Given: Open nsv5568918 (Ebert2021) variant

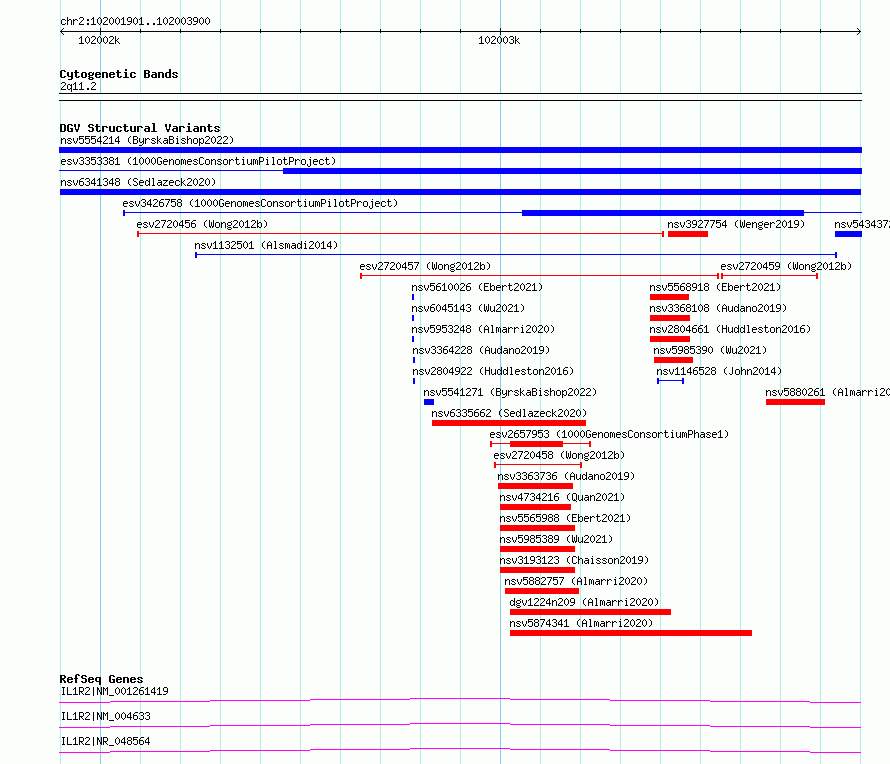Looking at the screenshot, I should click(715, 287).
